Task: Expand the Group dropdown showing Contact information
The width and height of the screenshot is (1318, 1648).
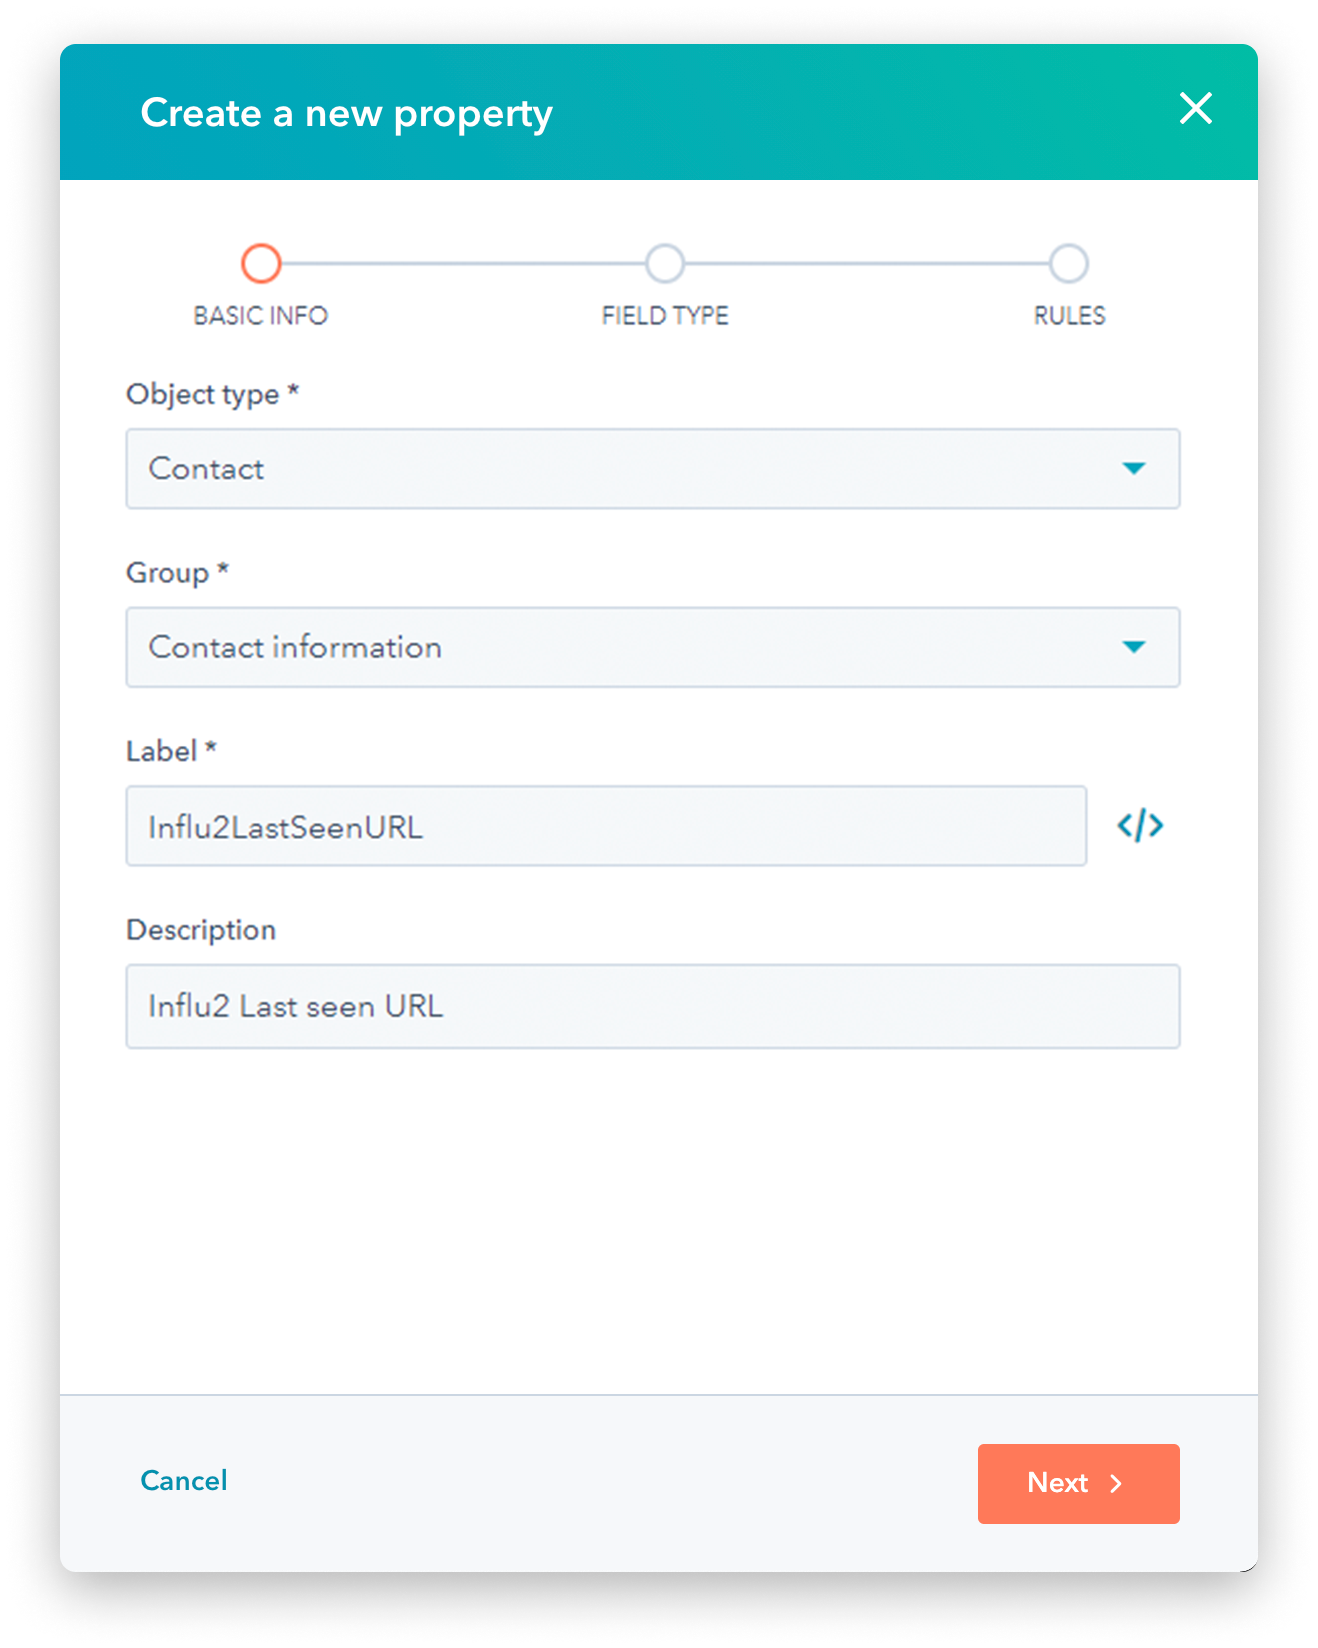Action: (620, 647)
